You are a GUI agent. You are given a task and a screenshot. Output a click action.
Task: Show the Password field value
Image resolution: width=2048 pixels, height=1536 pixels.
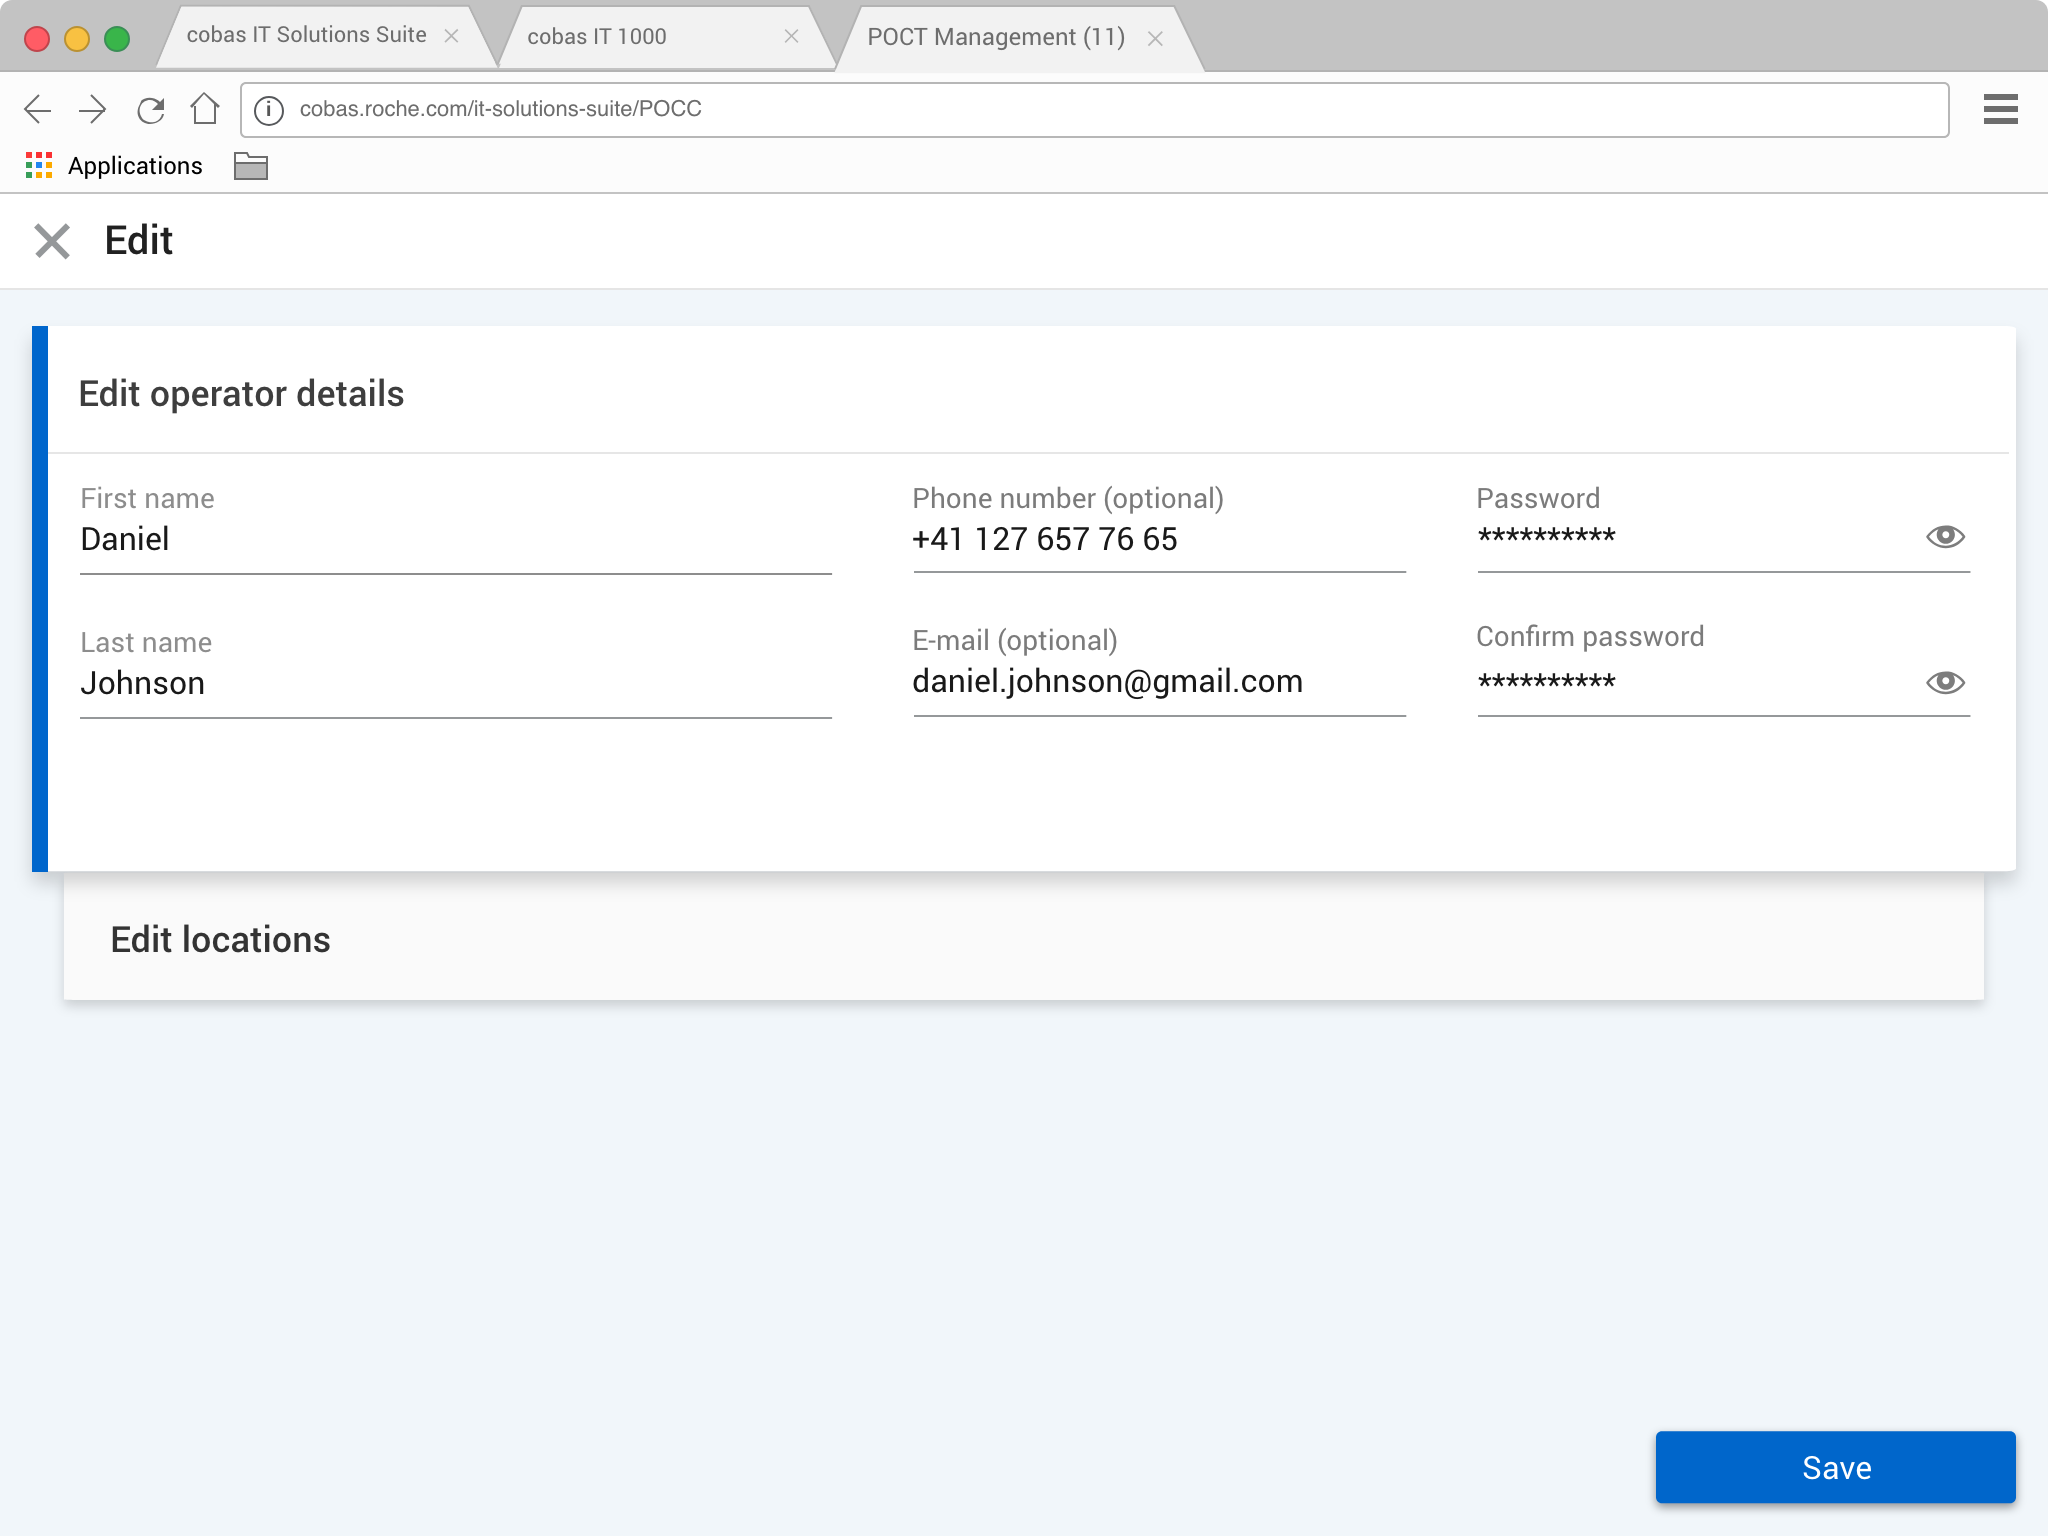1945,537
